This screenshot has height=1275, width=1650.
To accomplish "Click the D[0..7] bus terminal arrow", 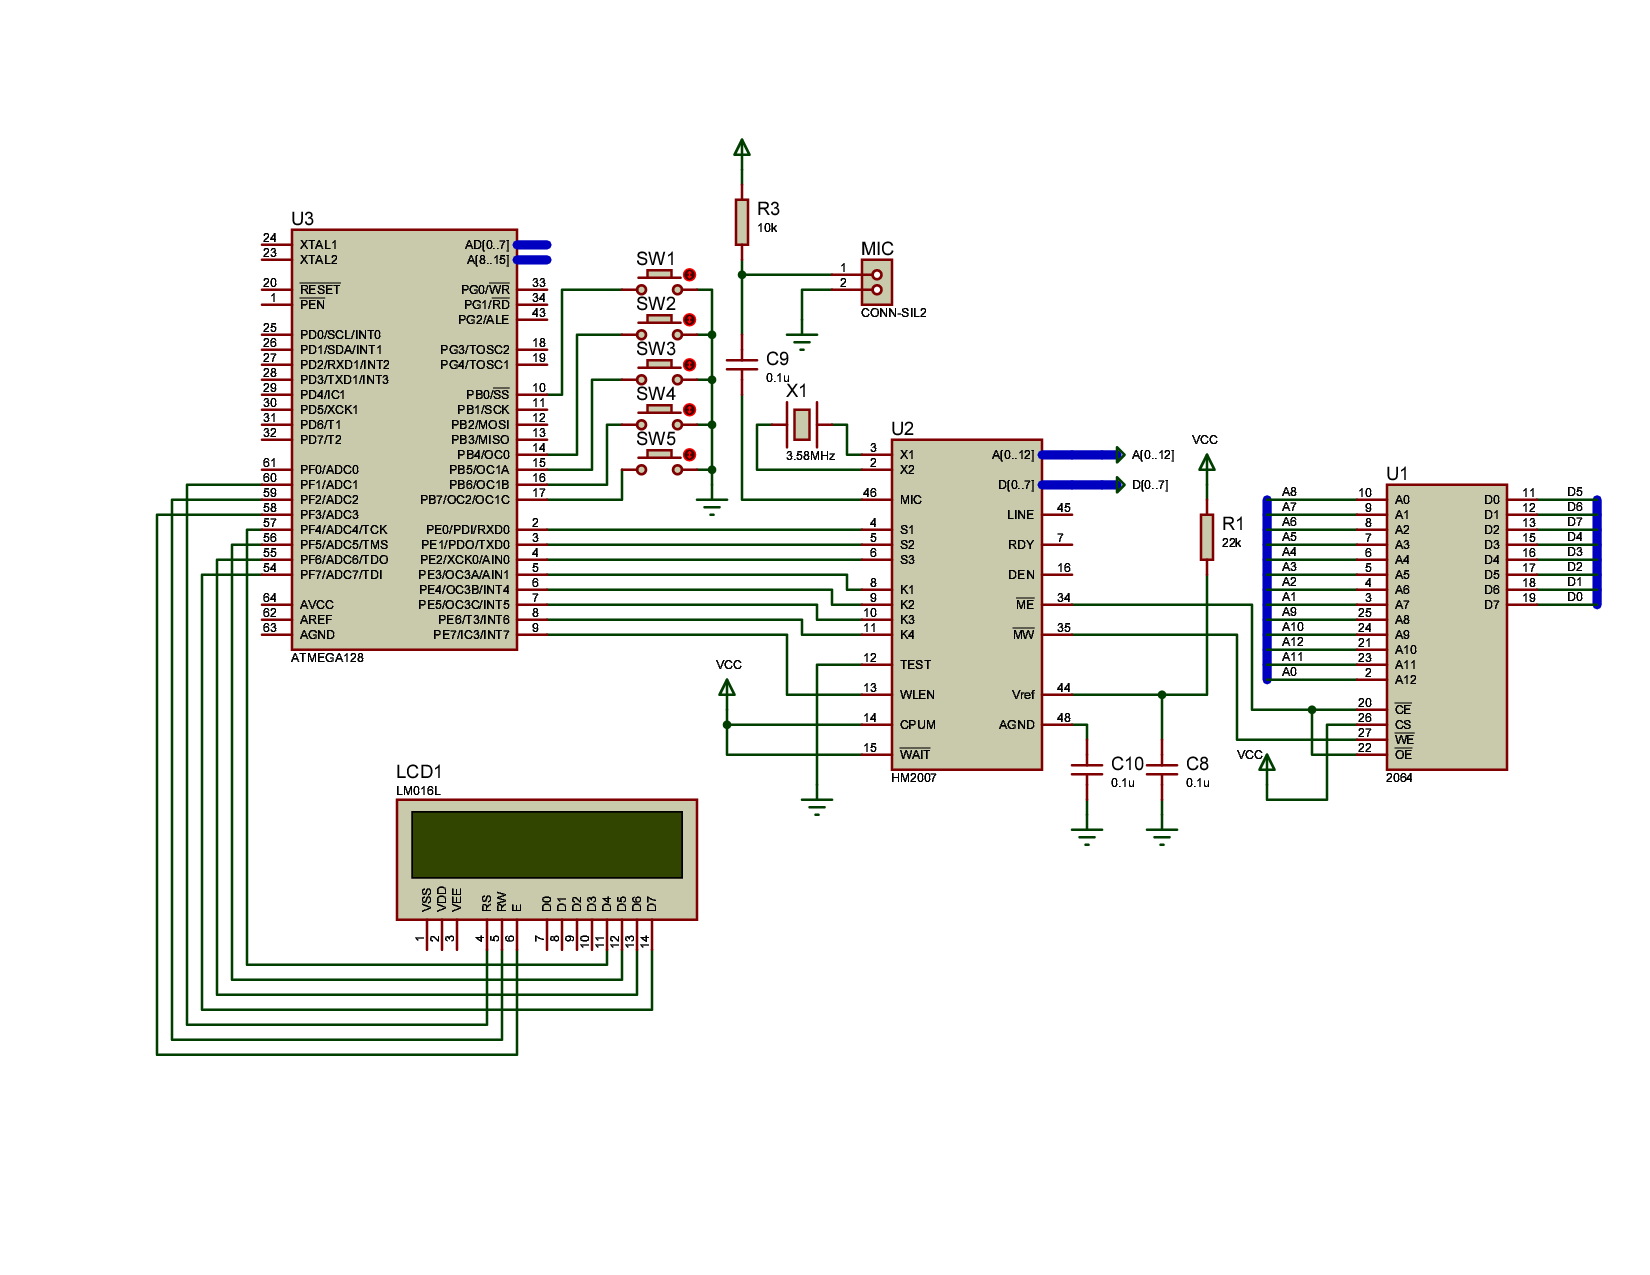I will (x=1120, y=485).
